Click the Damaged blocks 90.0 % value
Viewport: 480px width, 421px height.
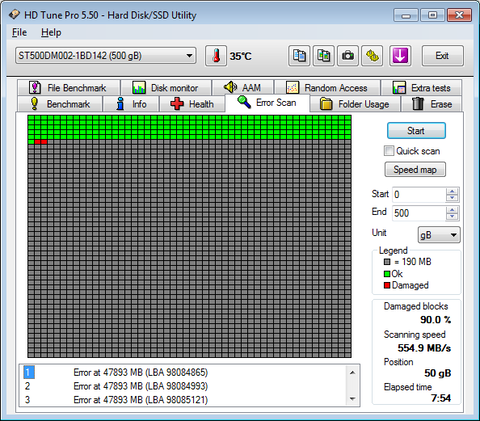[436, 320]
